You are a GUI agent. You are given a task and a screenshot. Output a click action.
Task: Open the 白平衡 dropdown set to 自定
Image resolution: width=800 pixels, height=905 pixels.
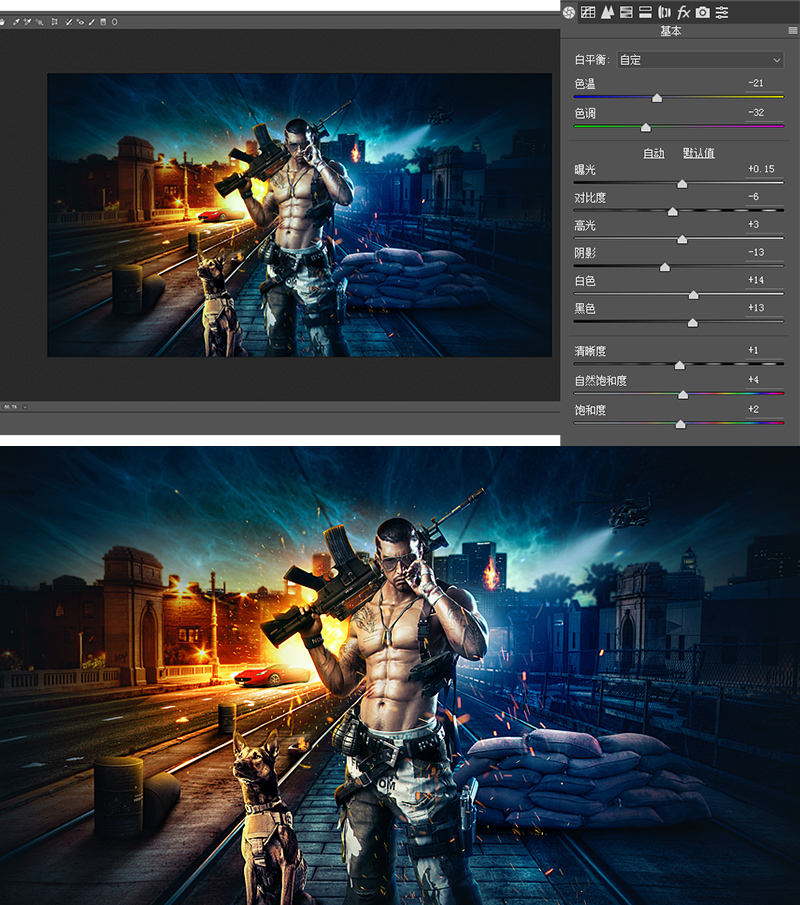click(x=700, y=60)
